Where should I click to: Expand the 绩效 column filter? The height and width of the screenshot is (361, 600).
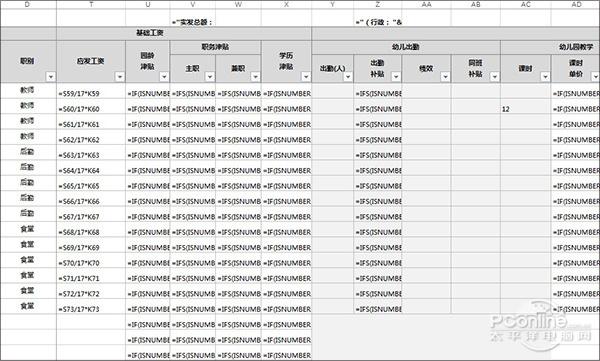coord(445,77)
